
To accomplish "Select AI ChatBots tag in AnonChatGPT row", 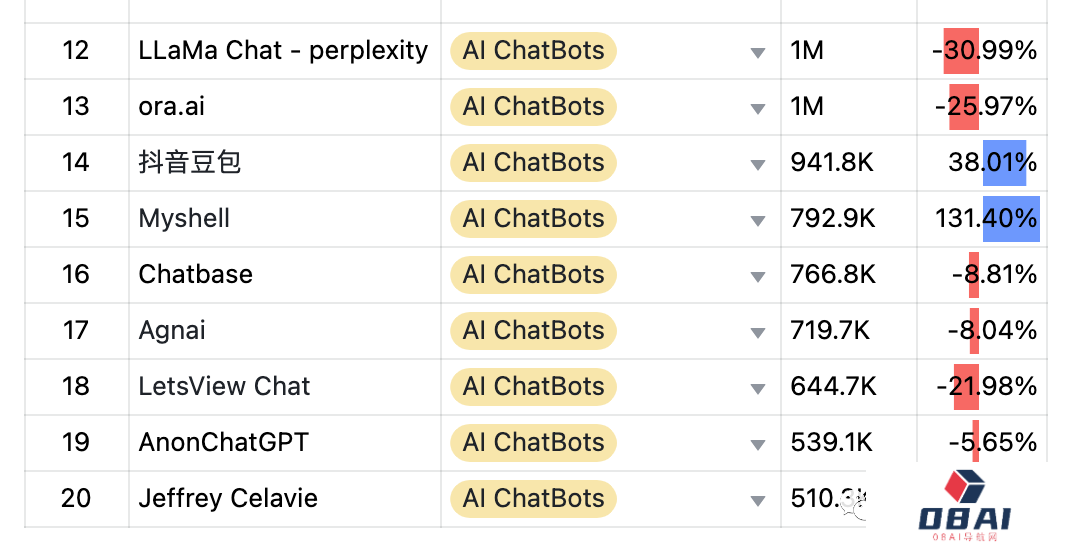I will 533,443.
